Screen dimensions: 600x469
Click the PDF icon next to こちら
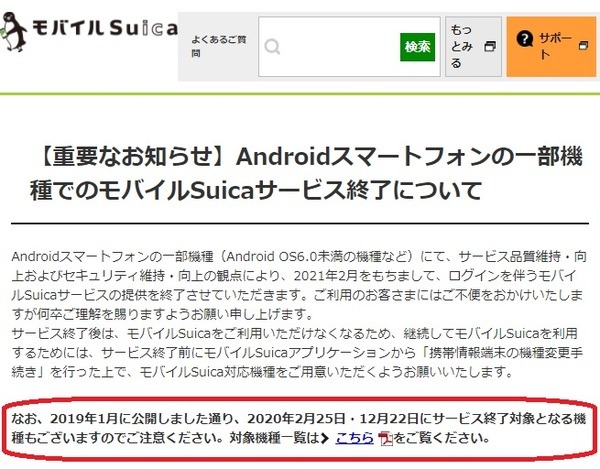tap(385, 439)
